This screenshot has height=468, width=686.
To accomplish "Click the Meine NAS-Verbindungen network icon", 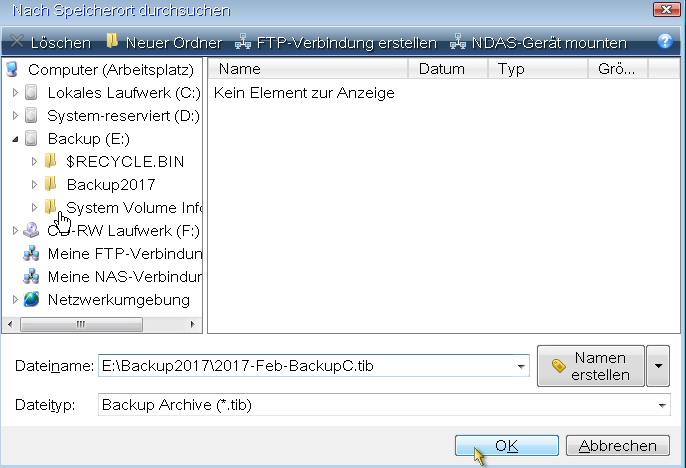I will click(31, 276).
